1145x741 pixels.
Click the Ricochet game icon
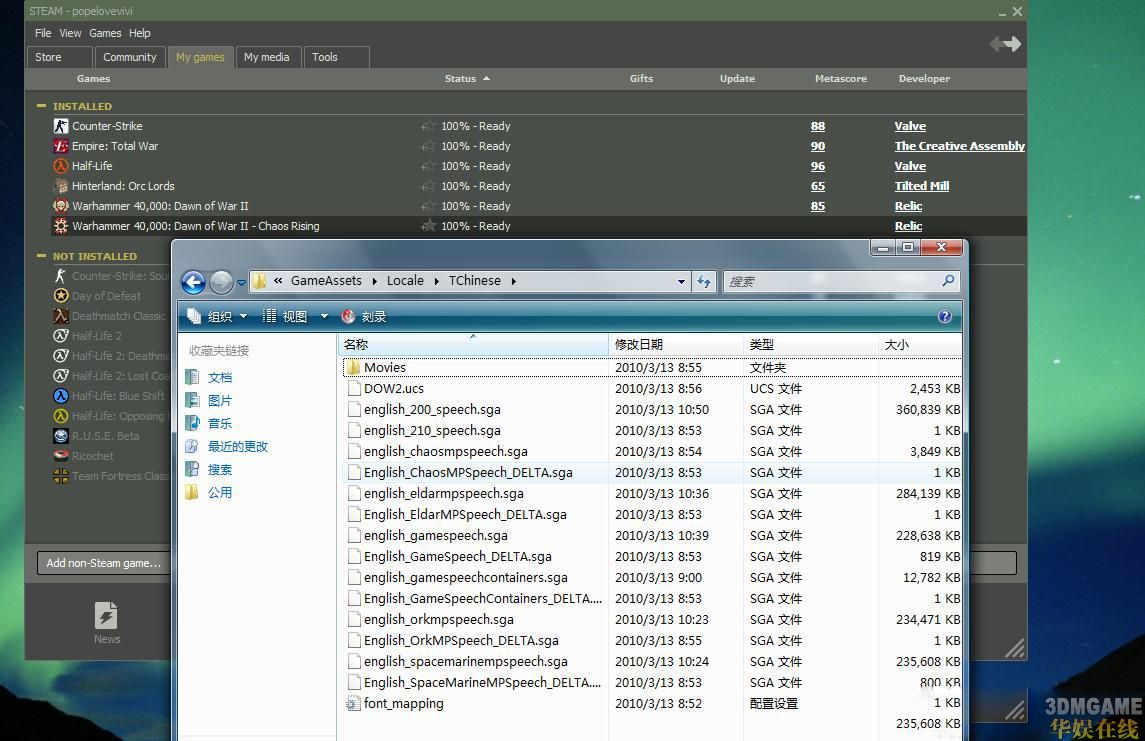coord(61,456)
